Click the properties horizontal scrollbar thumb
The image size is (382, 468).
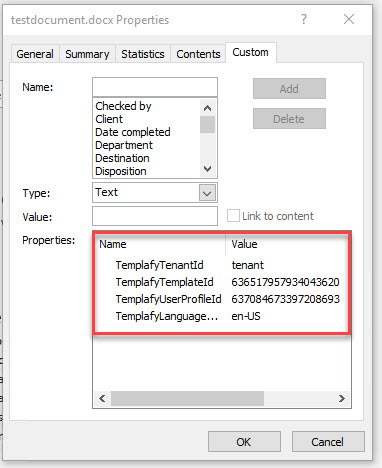(187, 398)
